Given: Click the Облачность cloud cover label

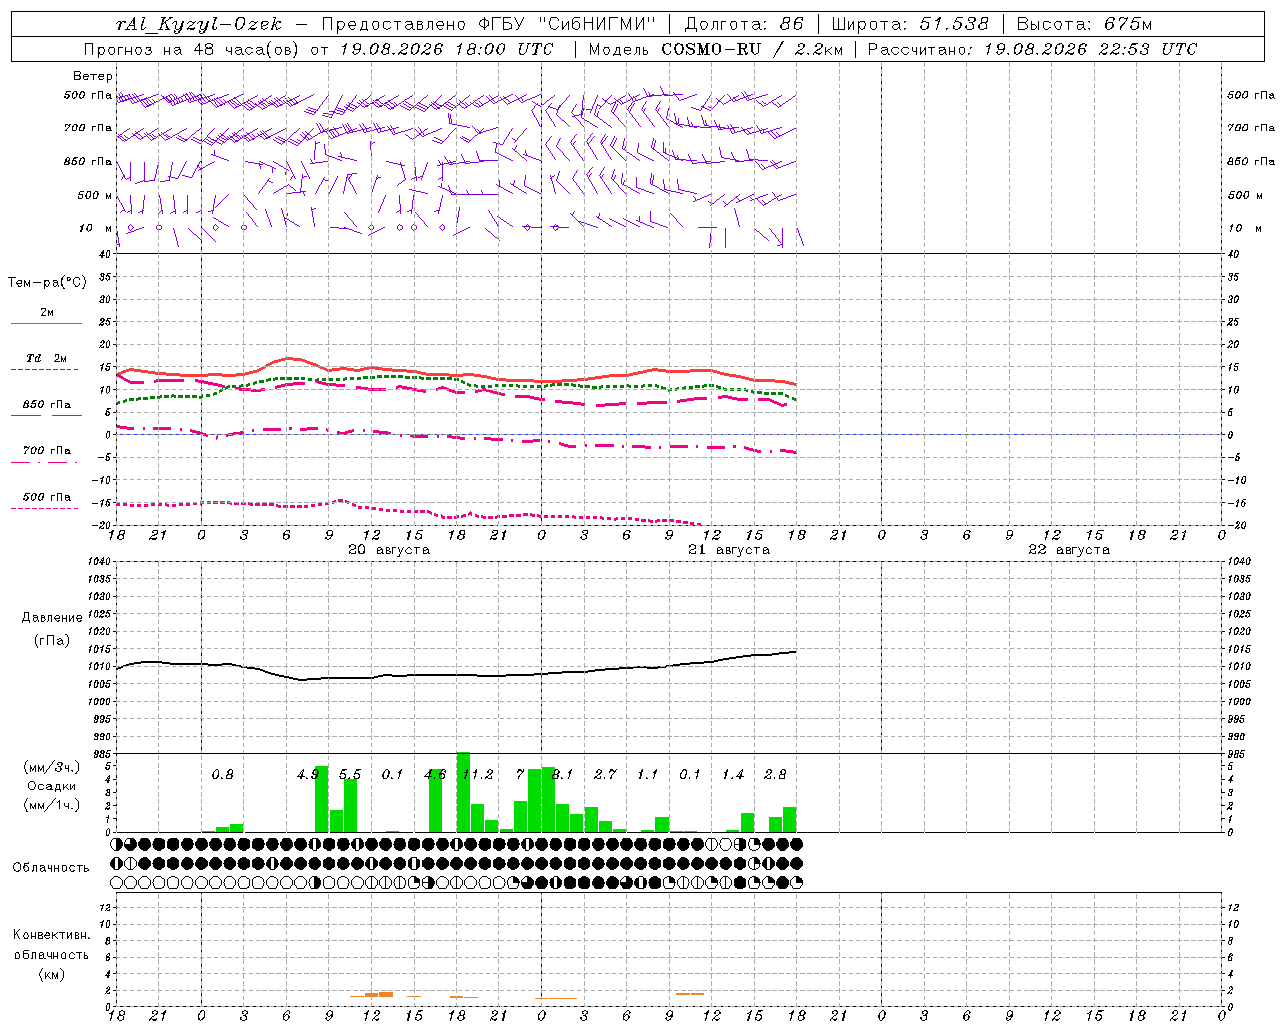Looking at the screenshot, I should [x=51, y=867].
